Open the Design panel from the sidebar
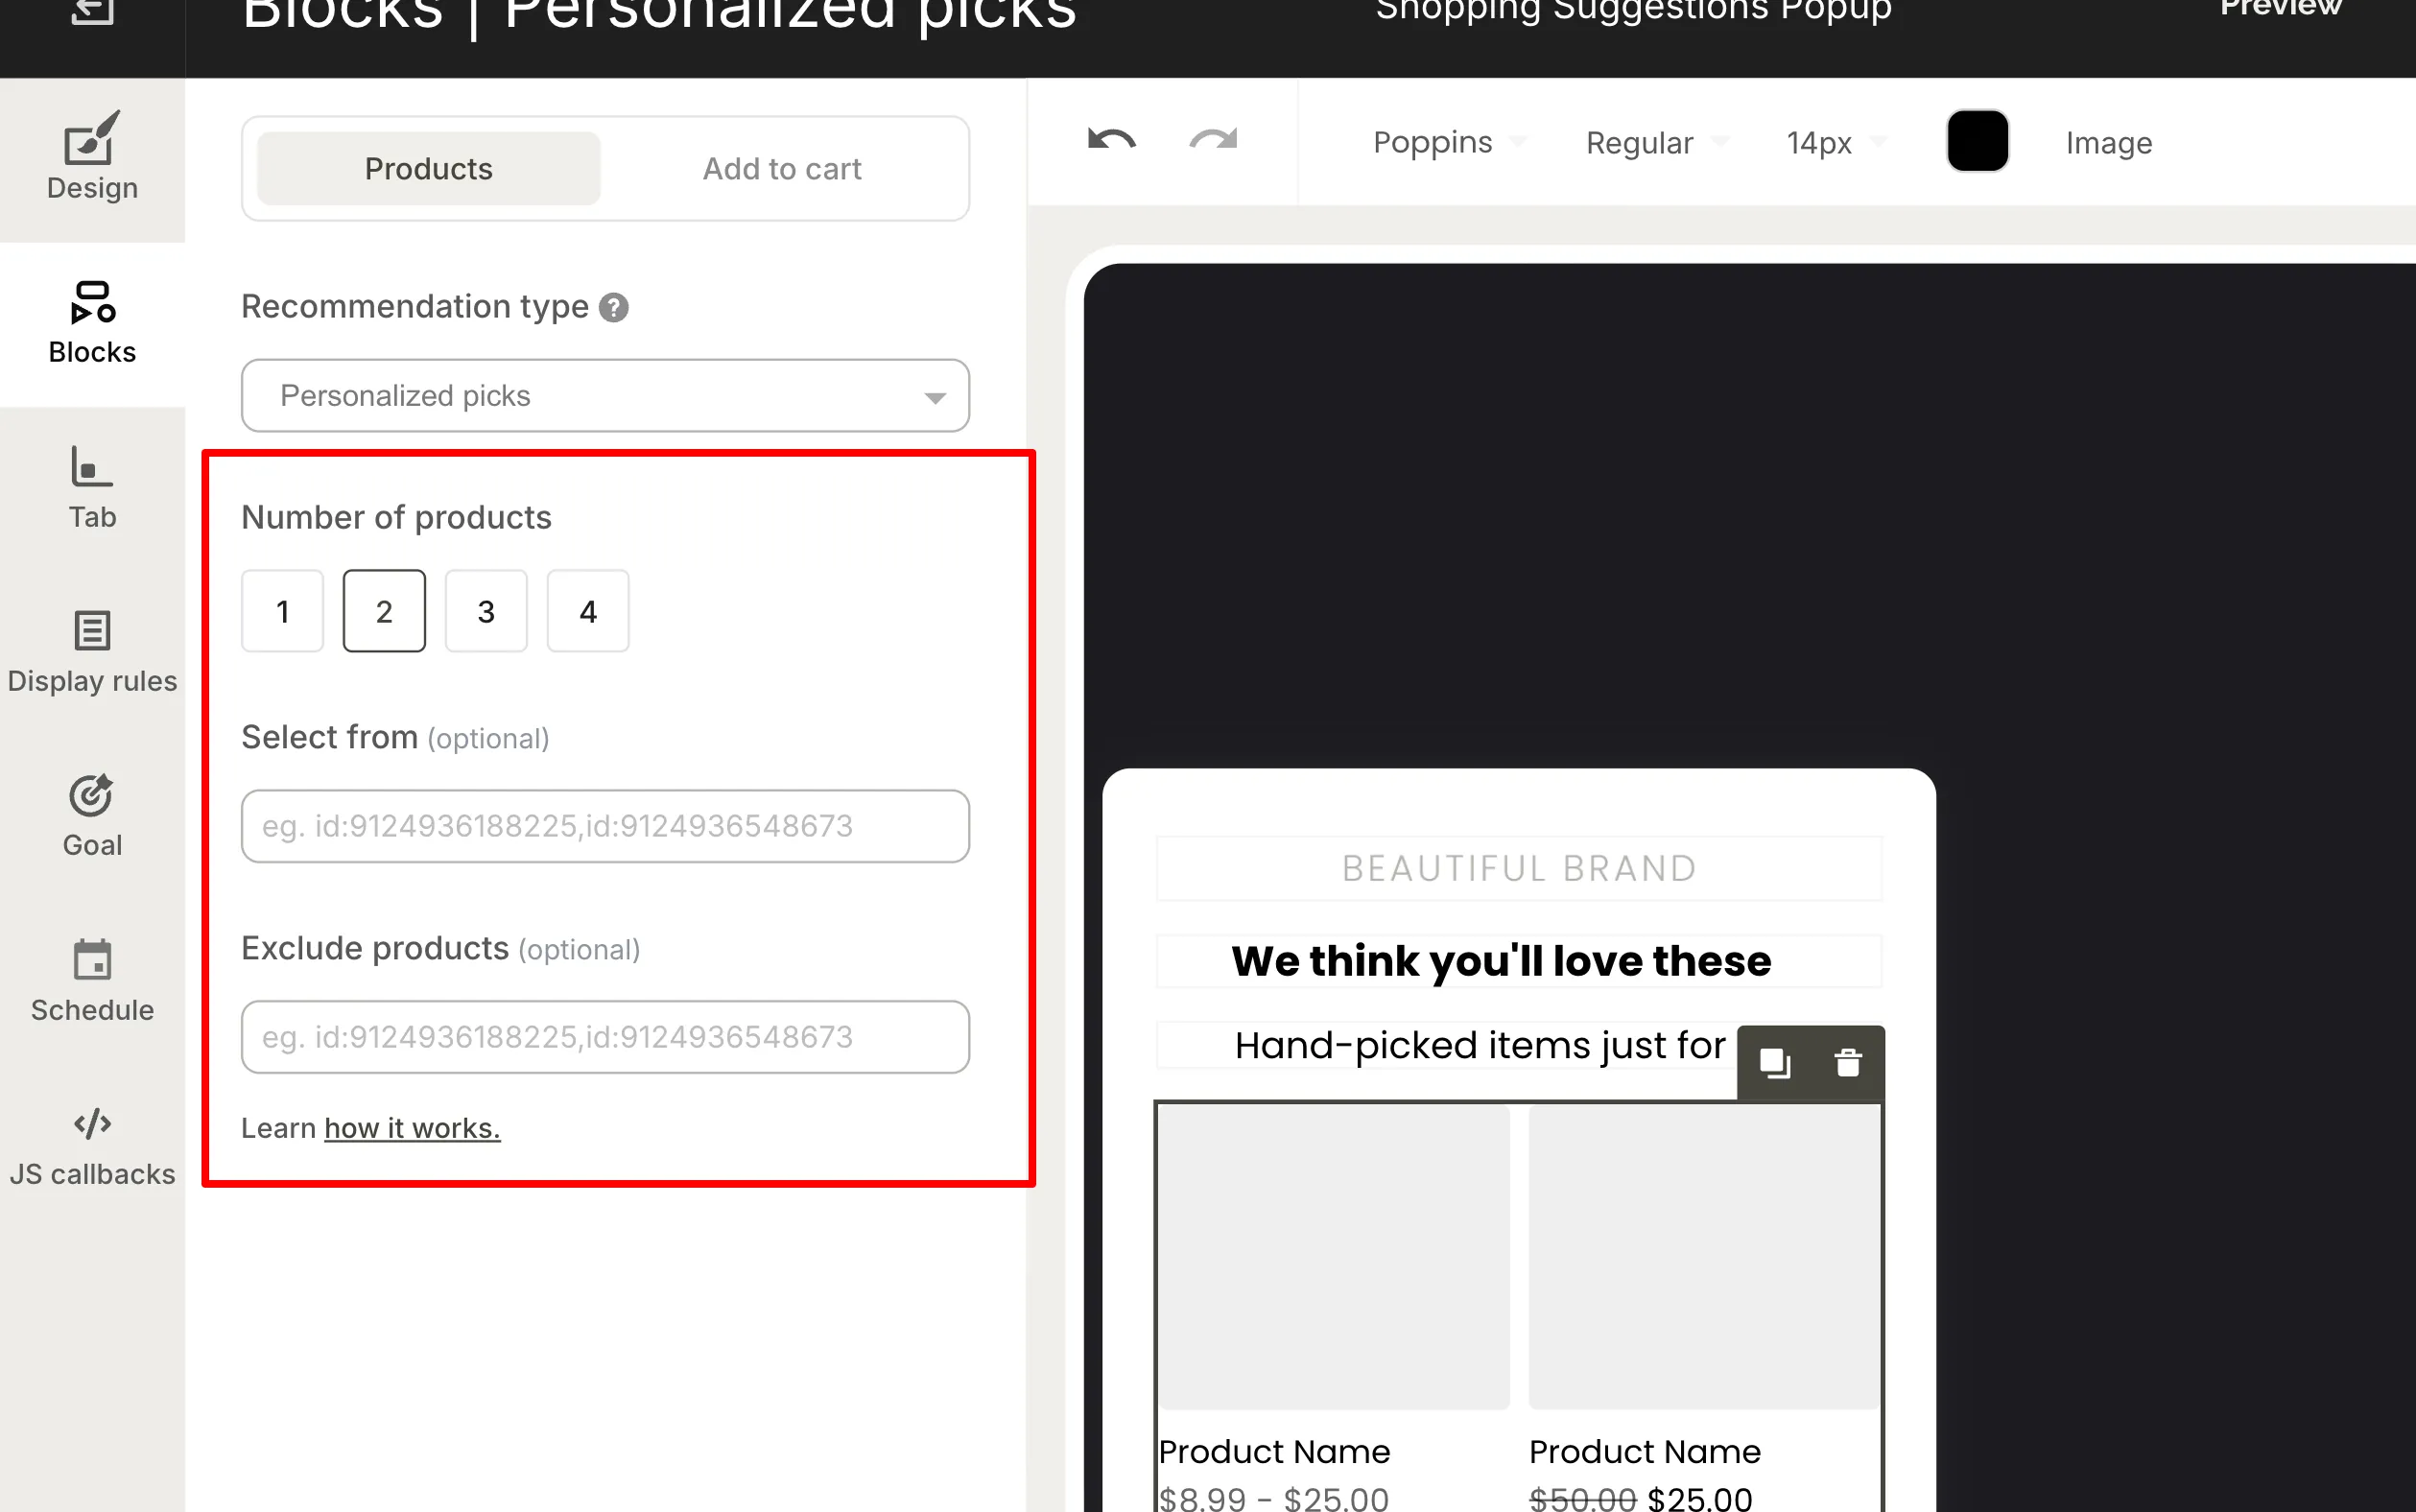Screen dimensions: 2416x1512 (x=92, y=158)
